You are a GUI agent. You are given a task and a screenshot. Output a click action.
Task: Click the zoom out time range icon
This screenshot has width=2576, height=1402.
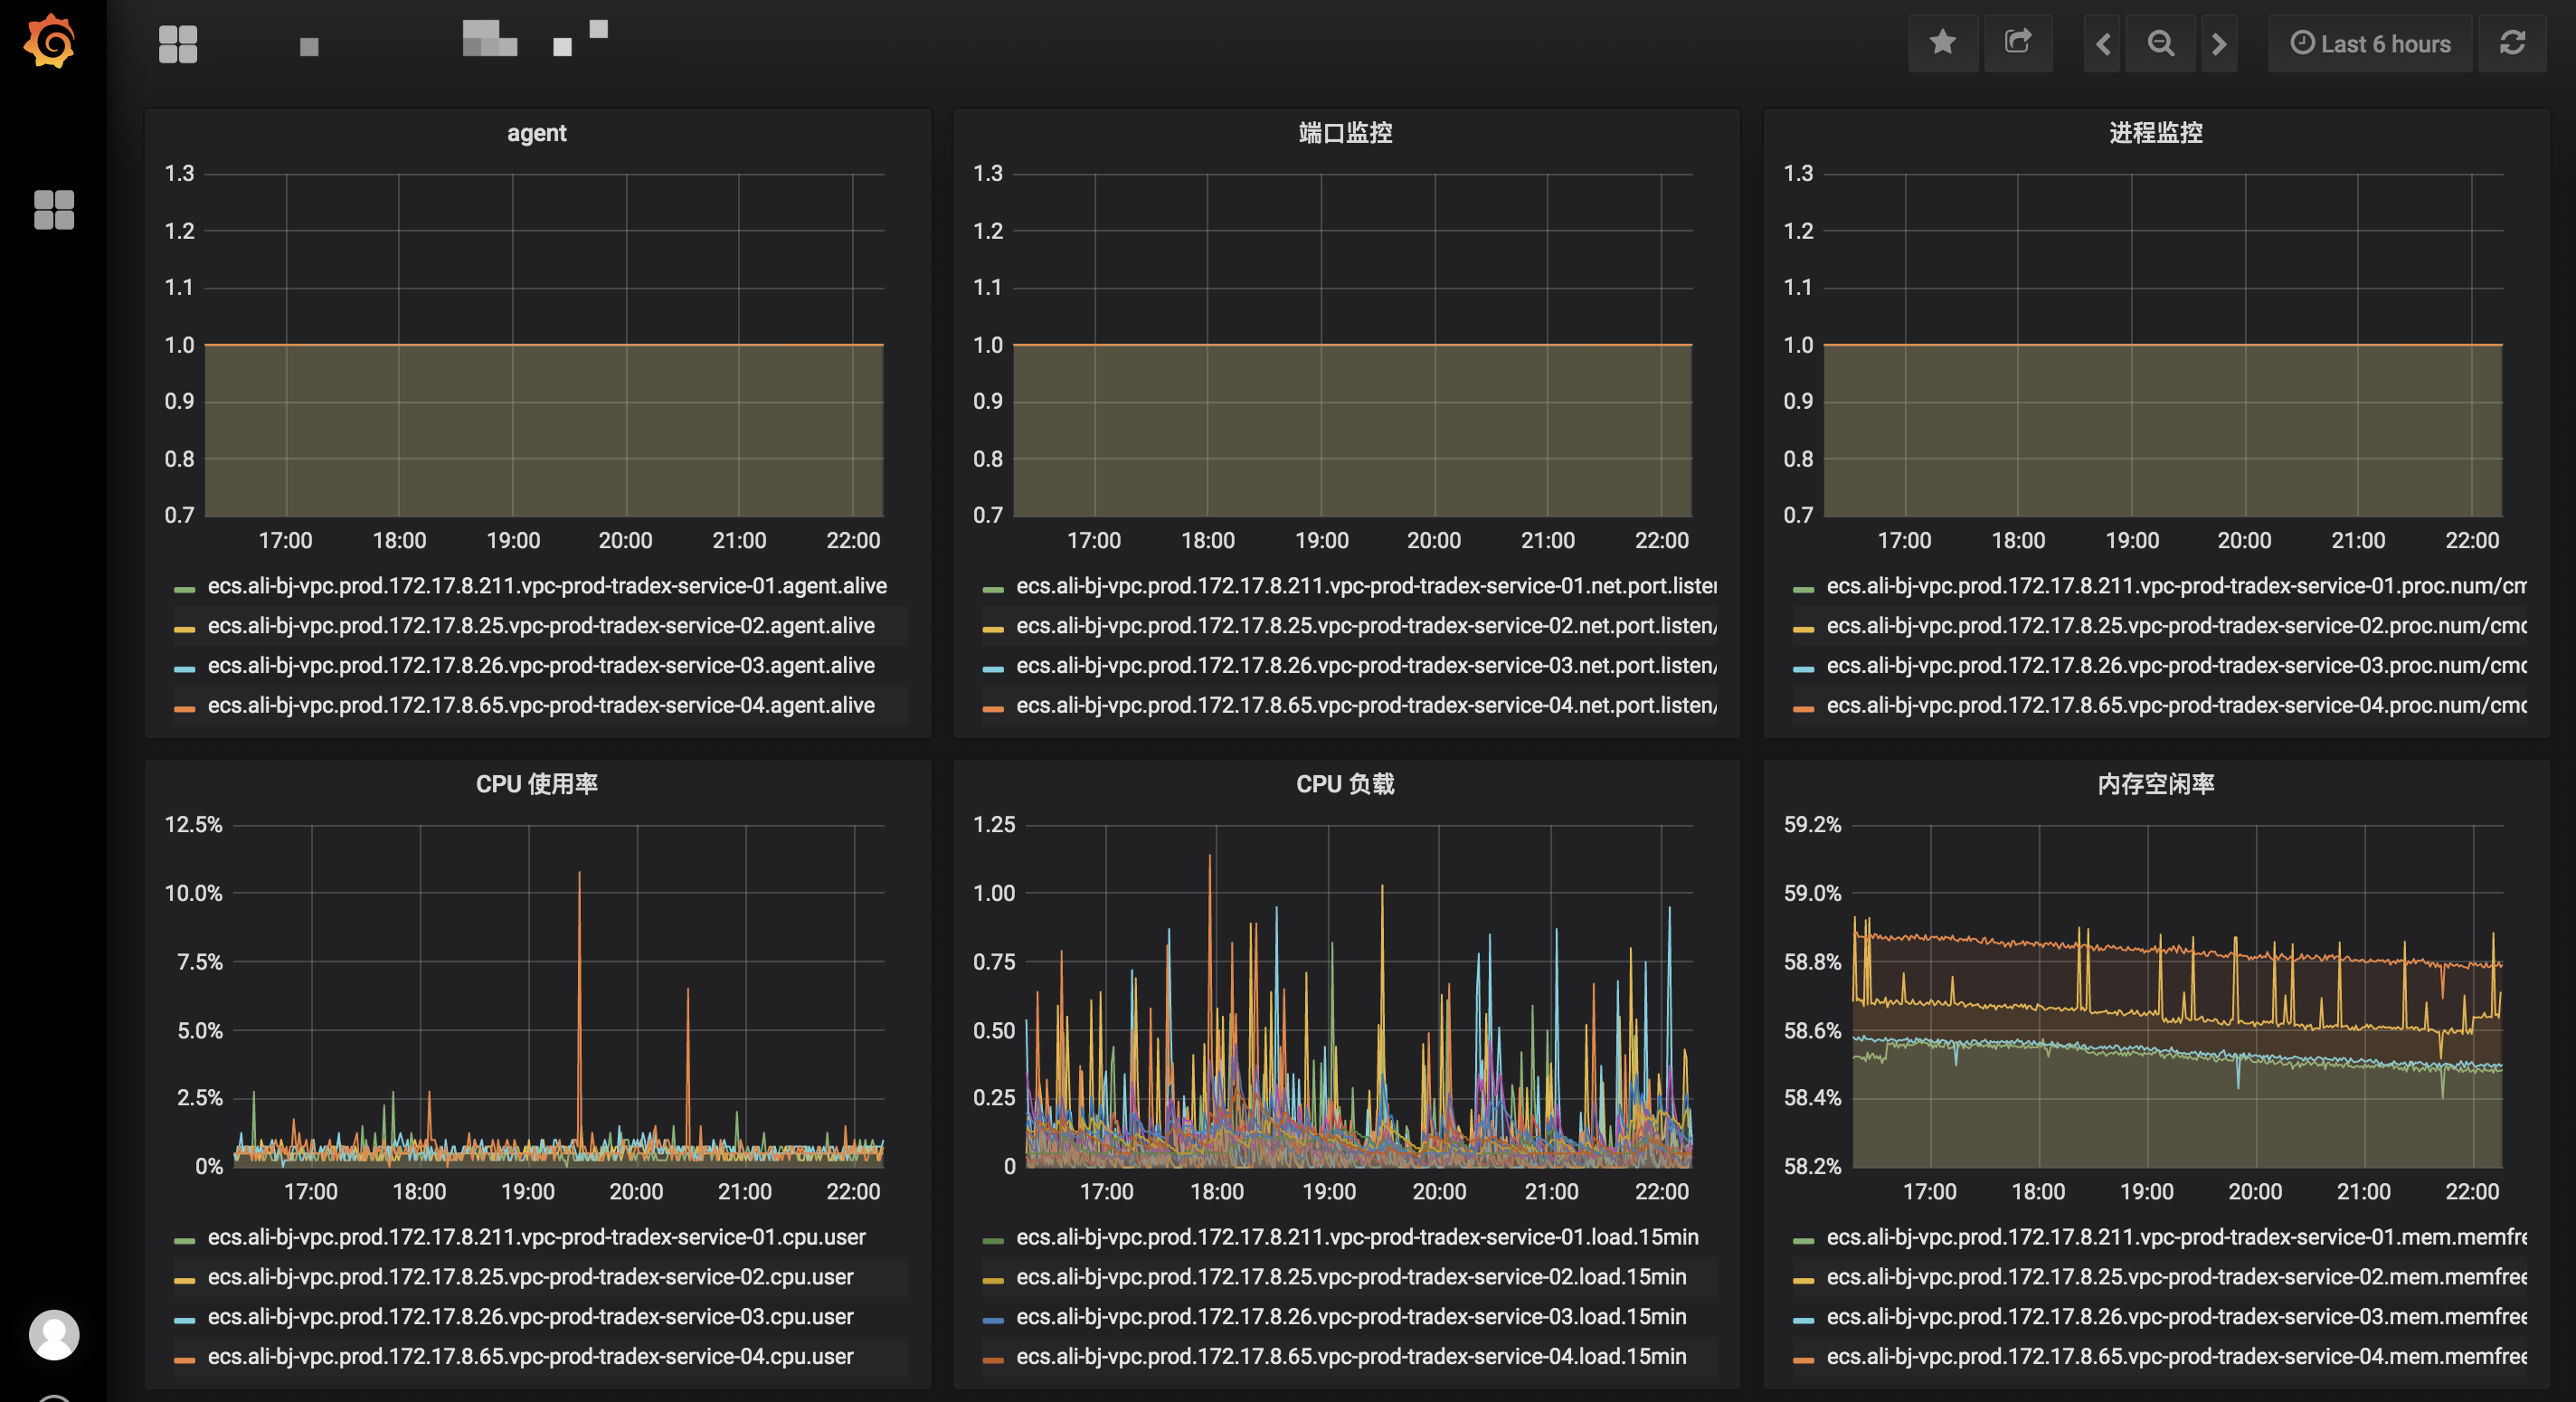2160,44
